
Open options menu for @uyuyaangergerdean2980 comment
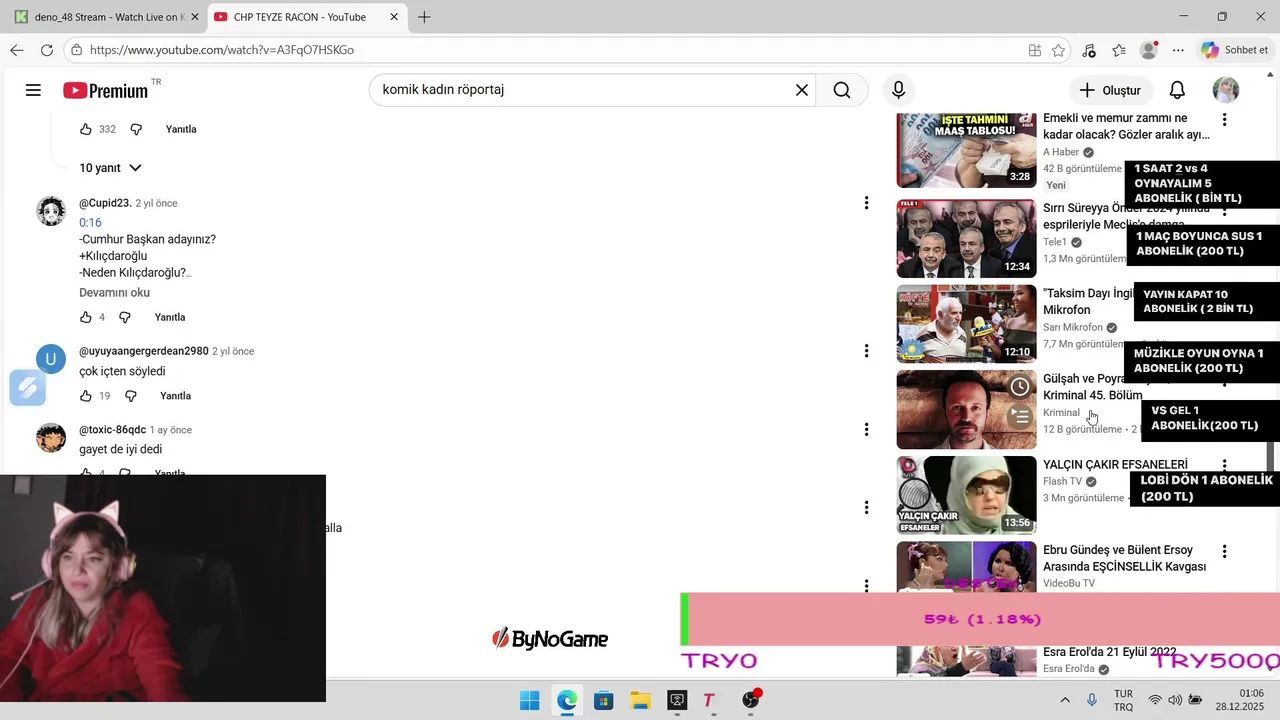click(x=866, y=351)
